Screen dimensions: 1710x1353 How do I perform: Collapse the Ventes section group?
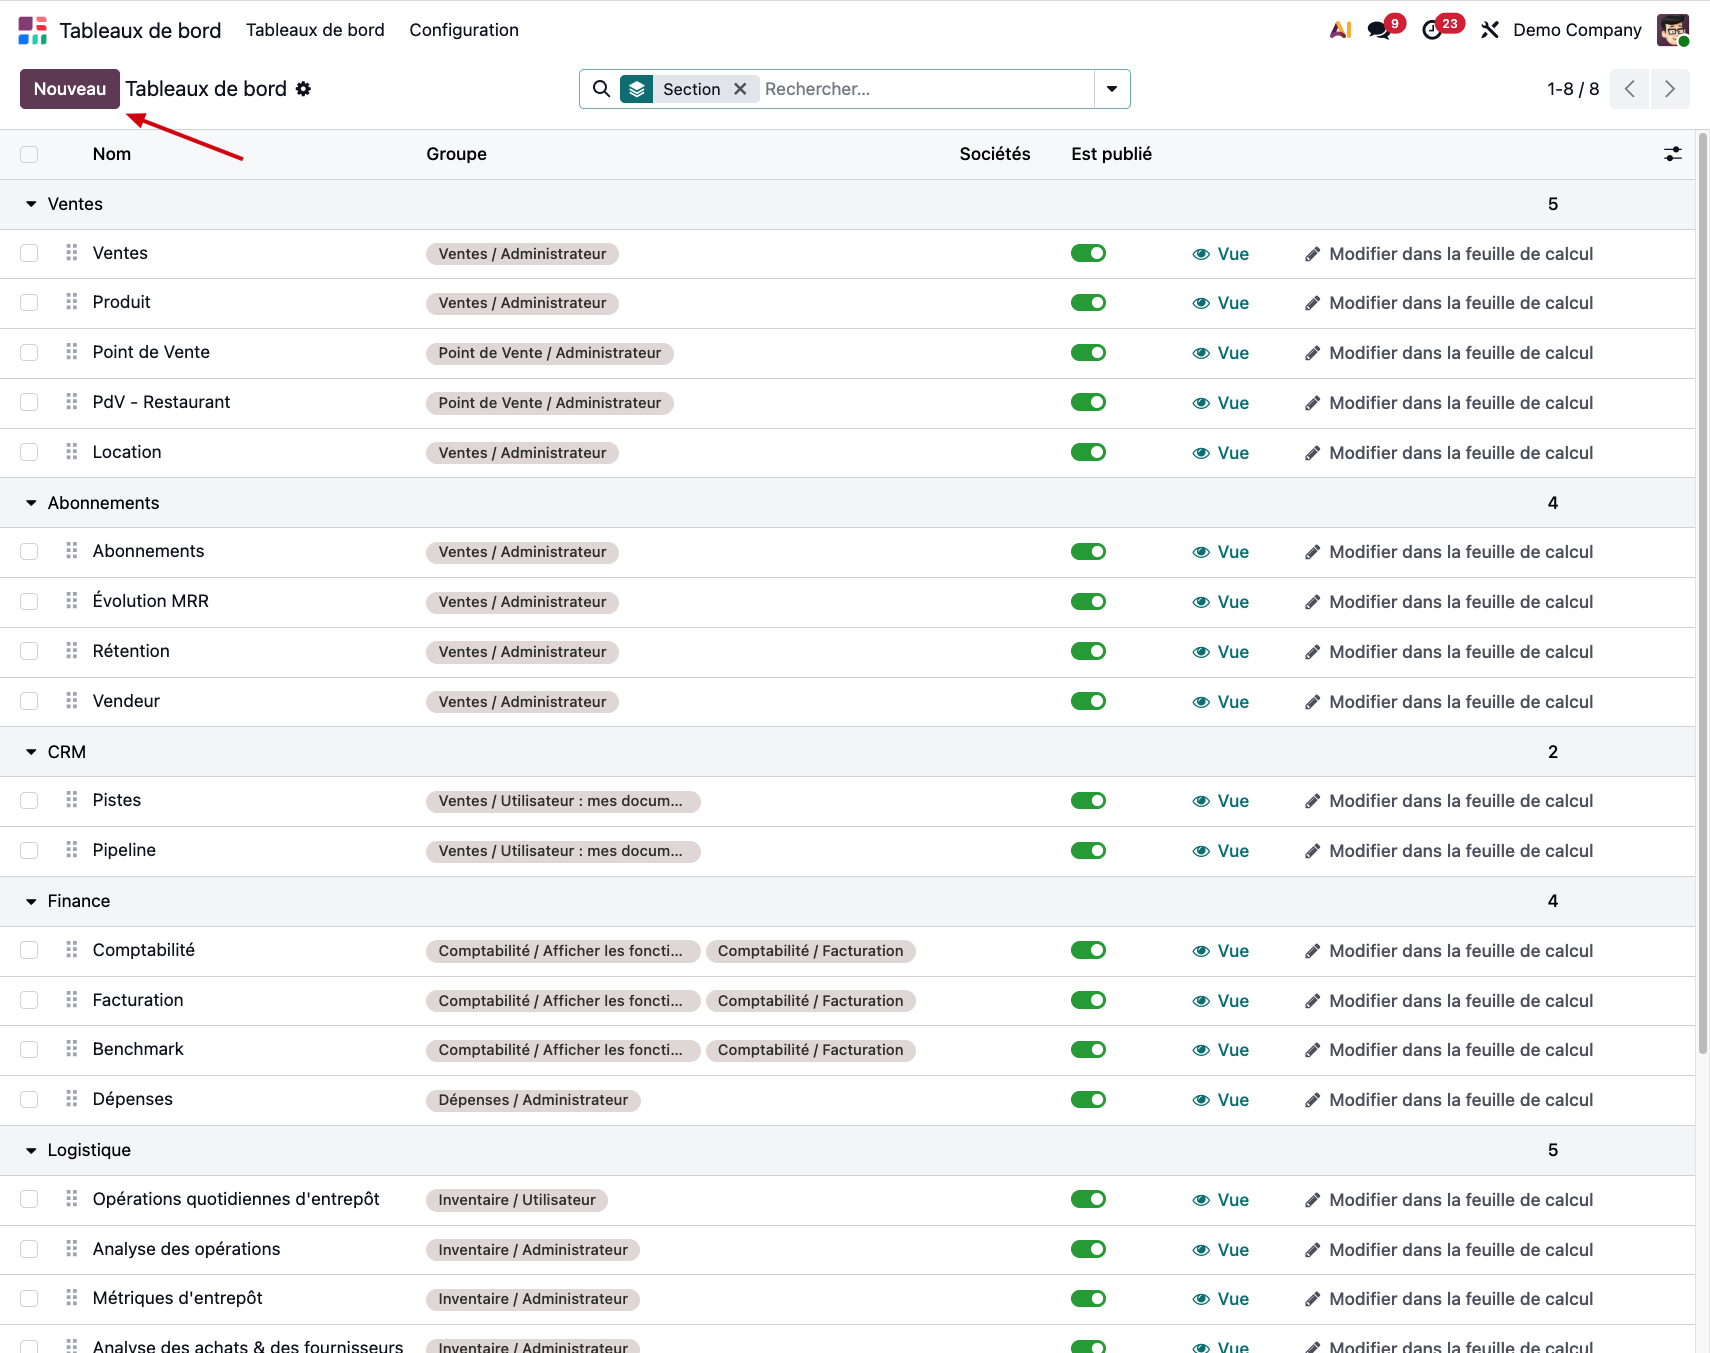(x=31, y=204)
